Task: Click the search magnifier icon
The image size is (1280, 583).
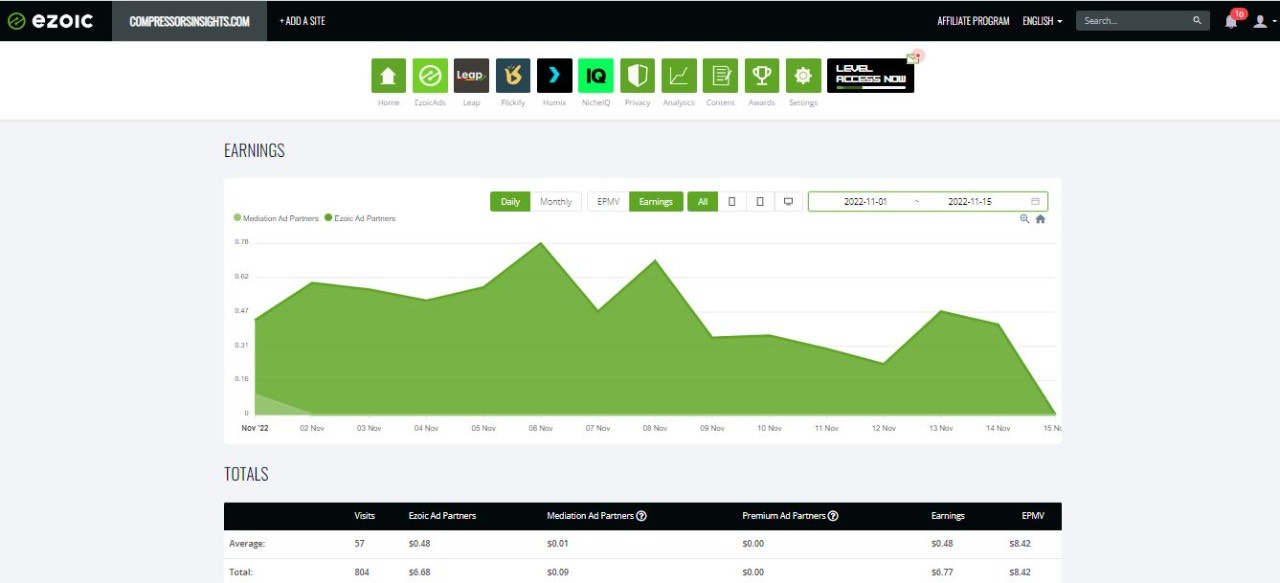Action: [x=1197, y=21]
